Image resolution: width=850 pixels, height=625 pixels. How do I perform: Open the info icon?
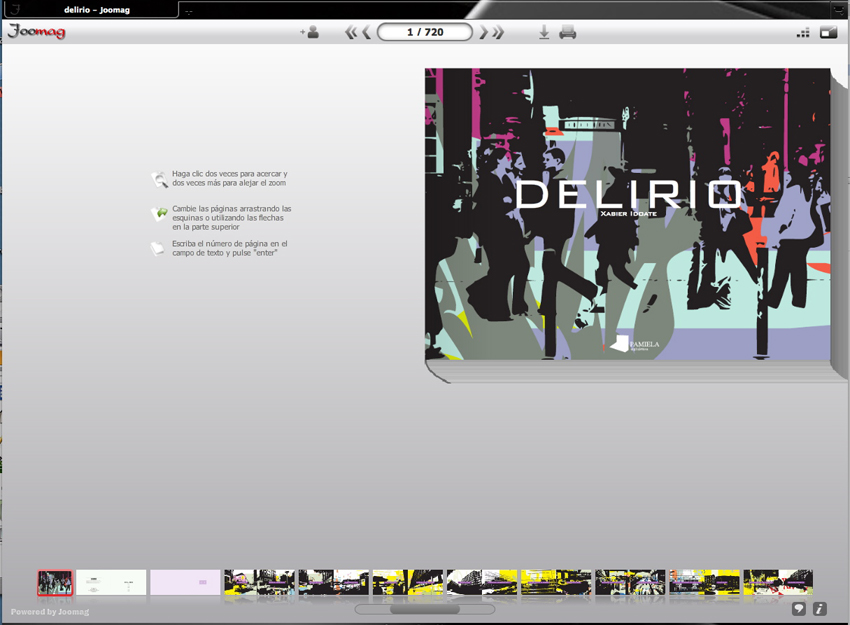coord(820,609)
